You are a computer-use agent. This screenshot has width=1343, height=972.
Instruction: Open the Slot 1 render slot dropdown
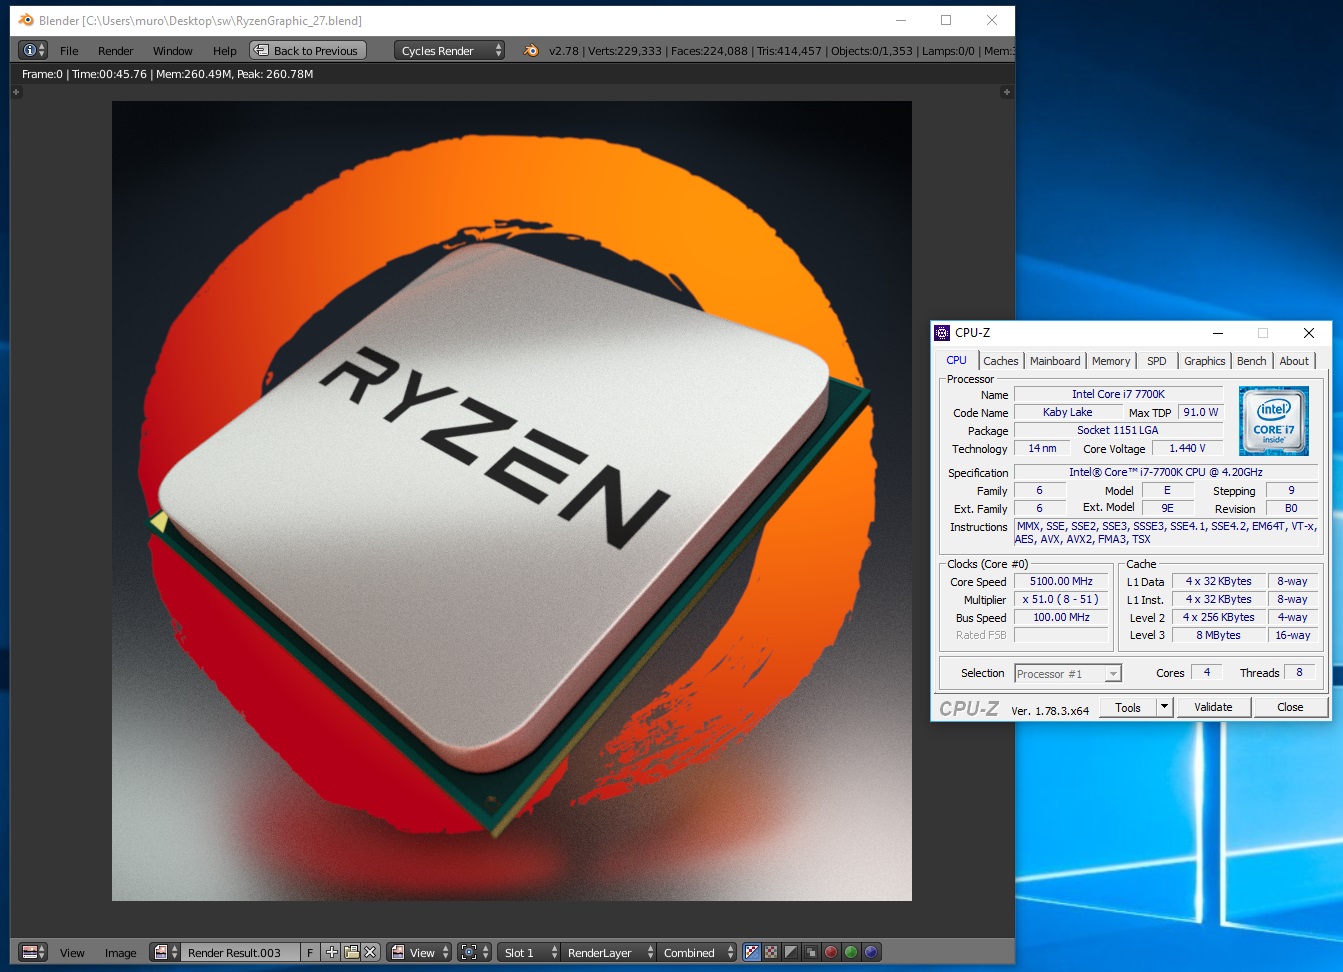click(529, 952)
